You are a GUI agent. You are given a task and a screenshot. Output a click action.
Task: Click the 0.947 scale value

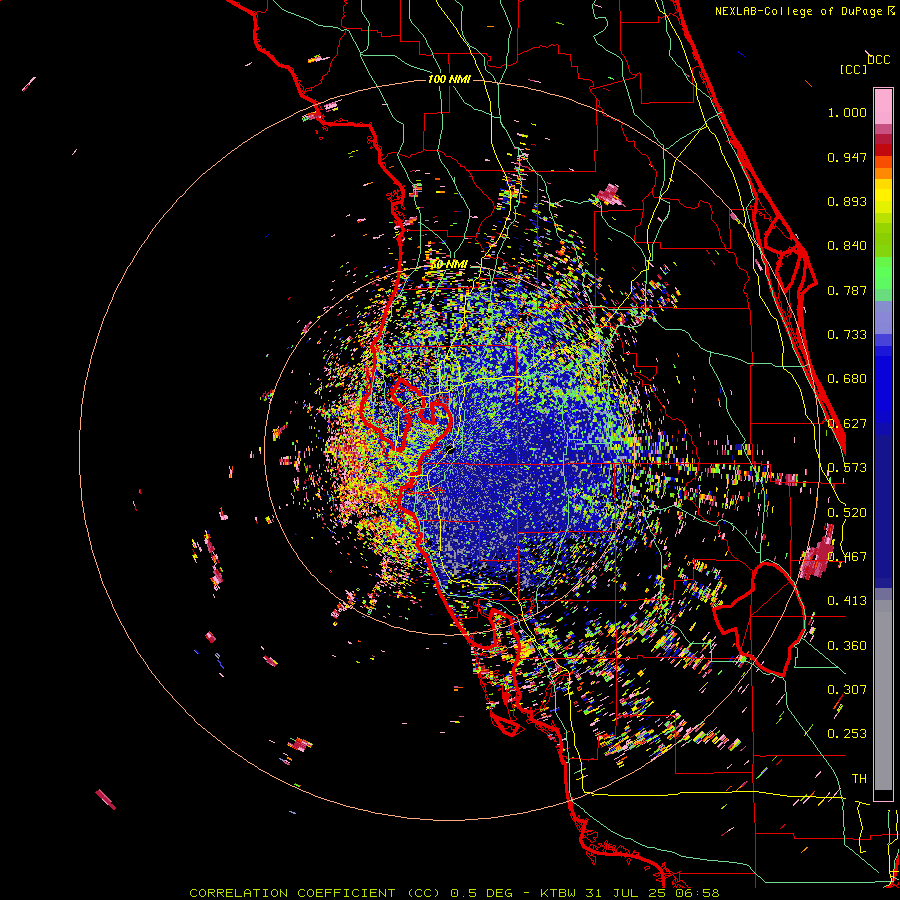pos(847,157)
